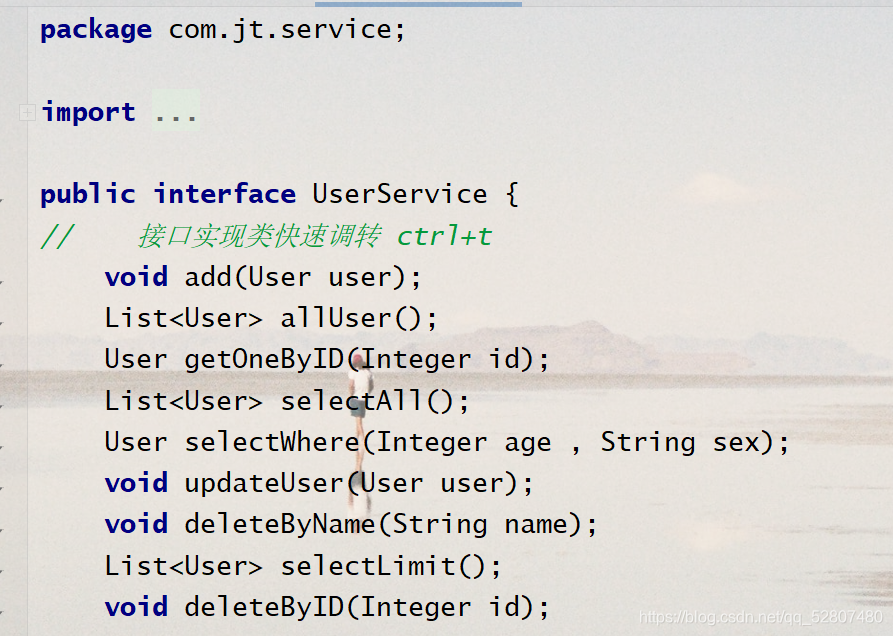Click the folded import ellipsis placeholder
The height and width of the screenshot is (636, 893).
176,110
